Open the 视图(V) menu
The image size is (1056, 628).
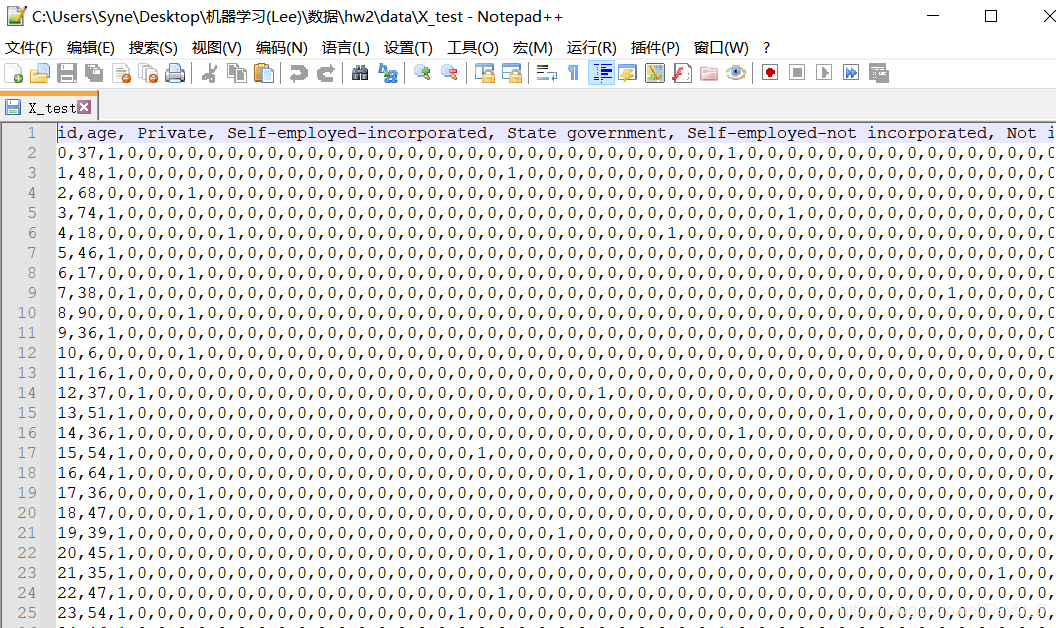pyautogui.click(x=216, y=48)
